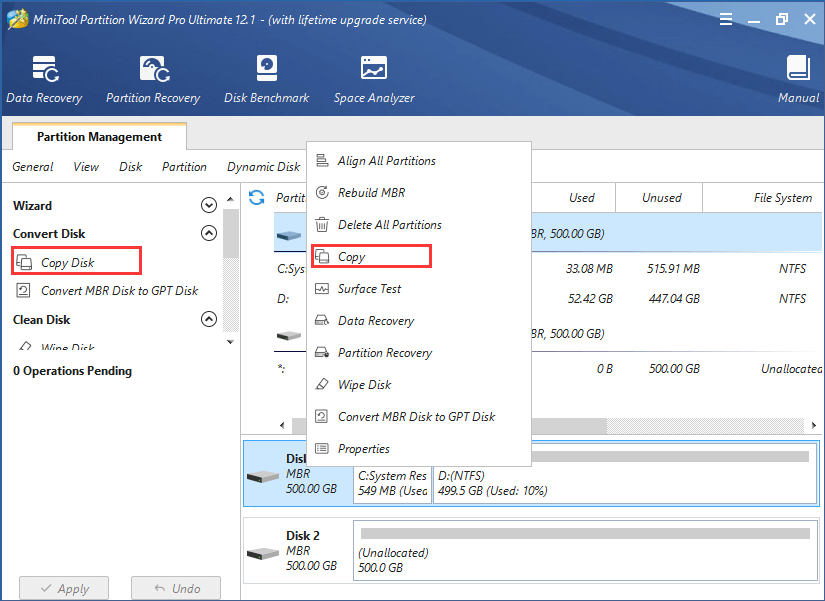
Task: Select Convert MBR Disk to GPT Disk context entry
Action: 419,416
